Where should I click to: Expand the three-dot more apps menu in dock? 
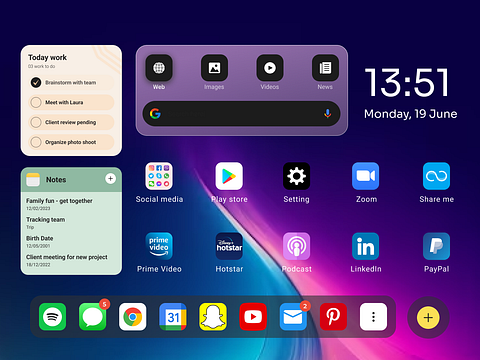(x=373, y=317)
